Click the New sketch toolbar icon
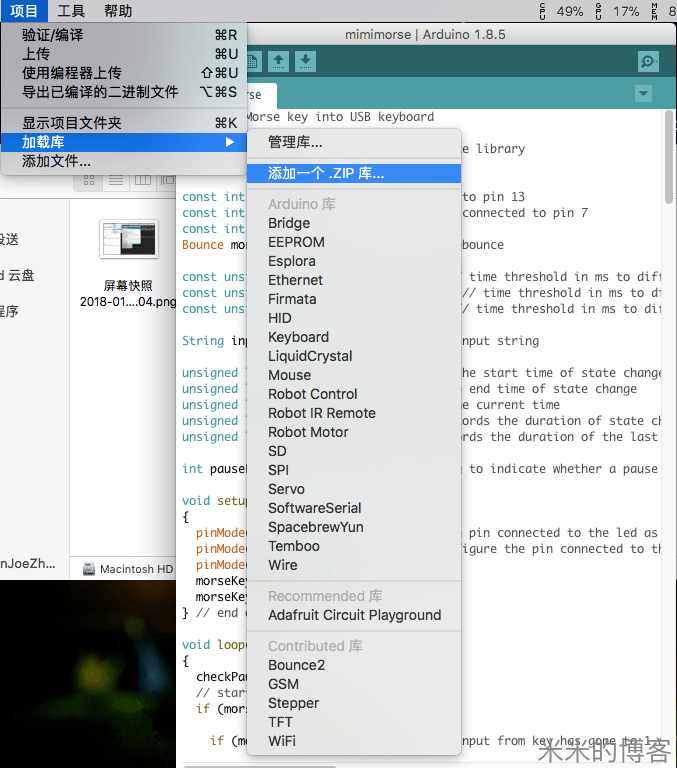 coord(253,61)
